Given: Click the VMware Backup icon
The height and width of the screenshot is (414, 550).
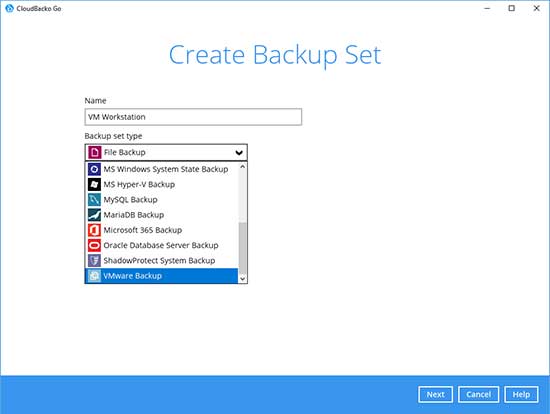Looking at the screenshot, I should tap(94, 276).
